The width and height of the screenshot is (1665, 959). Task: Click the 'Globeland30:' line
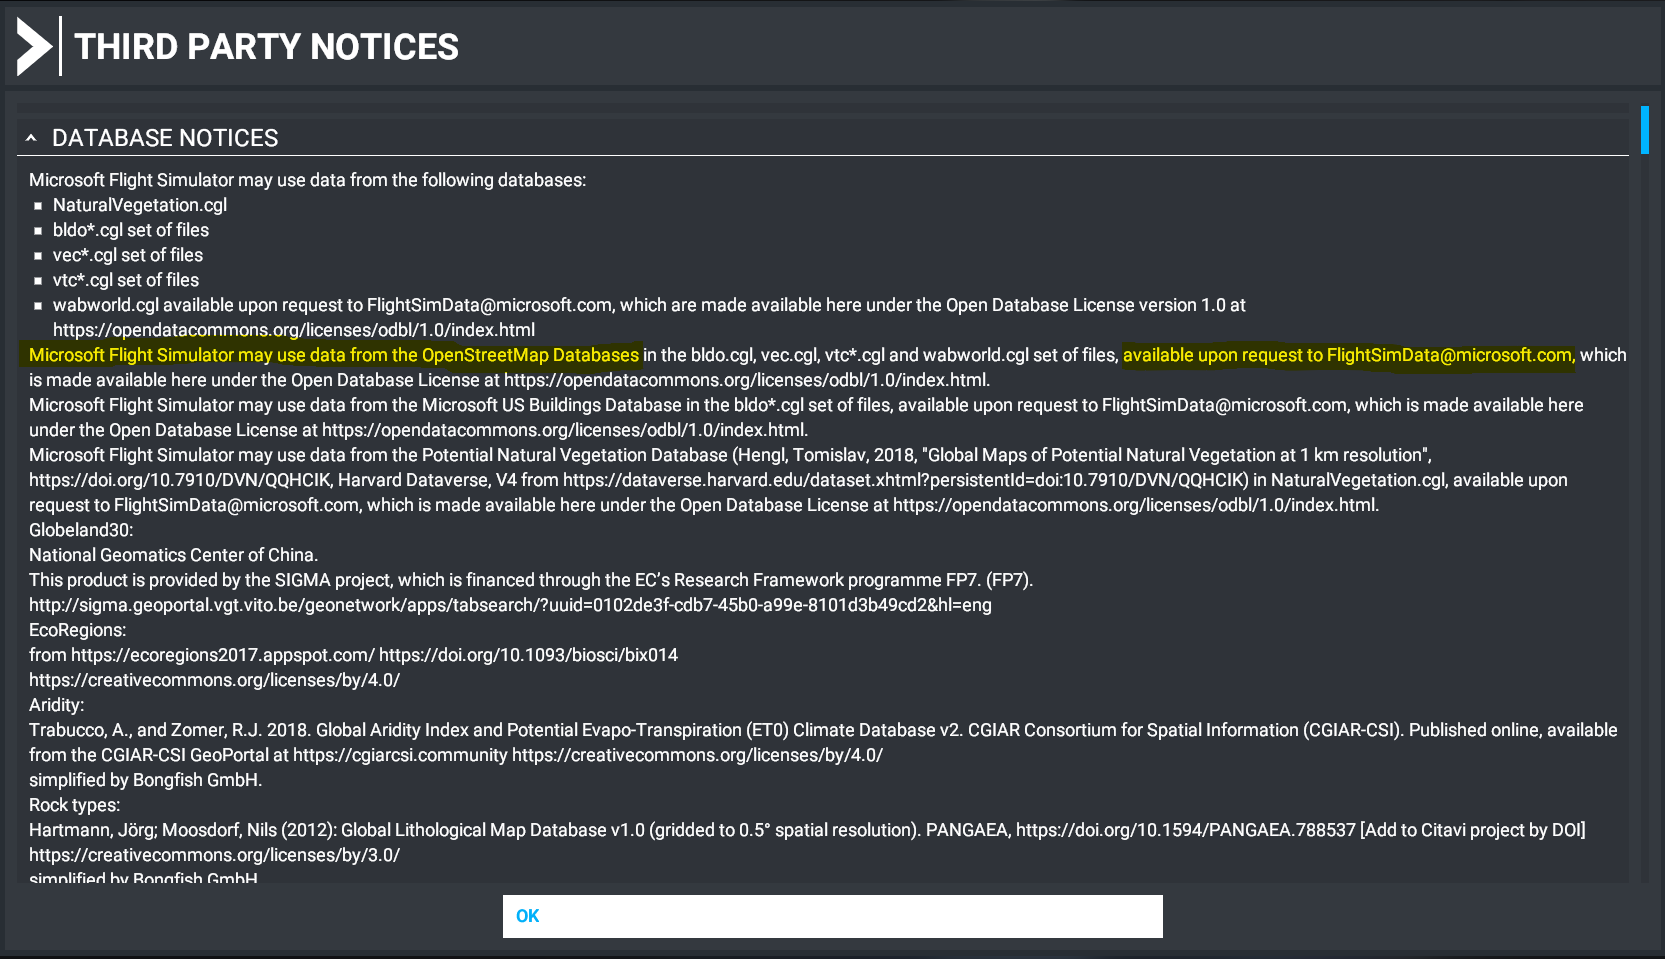coord(81,530)
